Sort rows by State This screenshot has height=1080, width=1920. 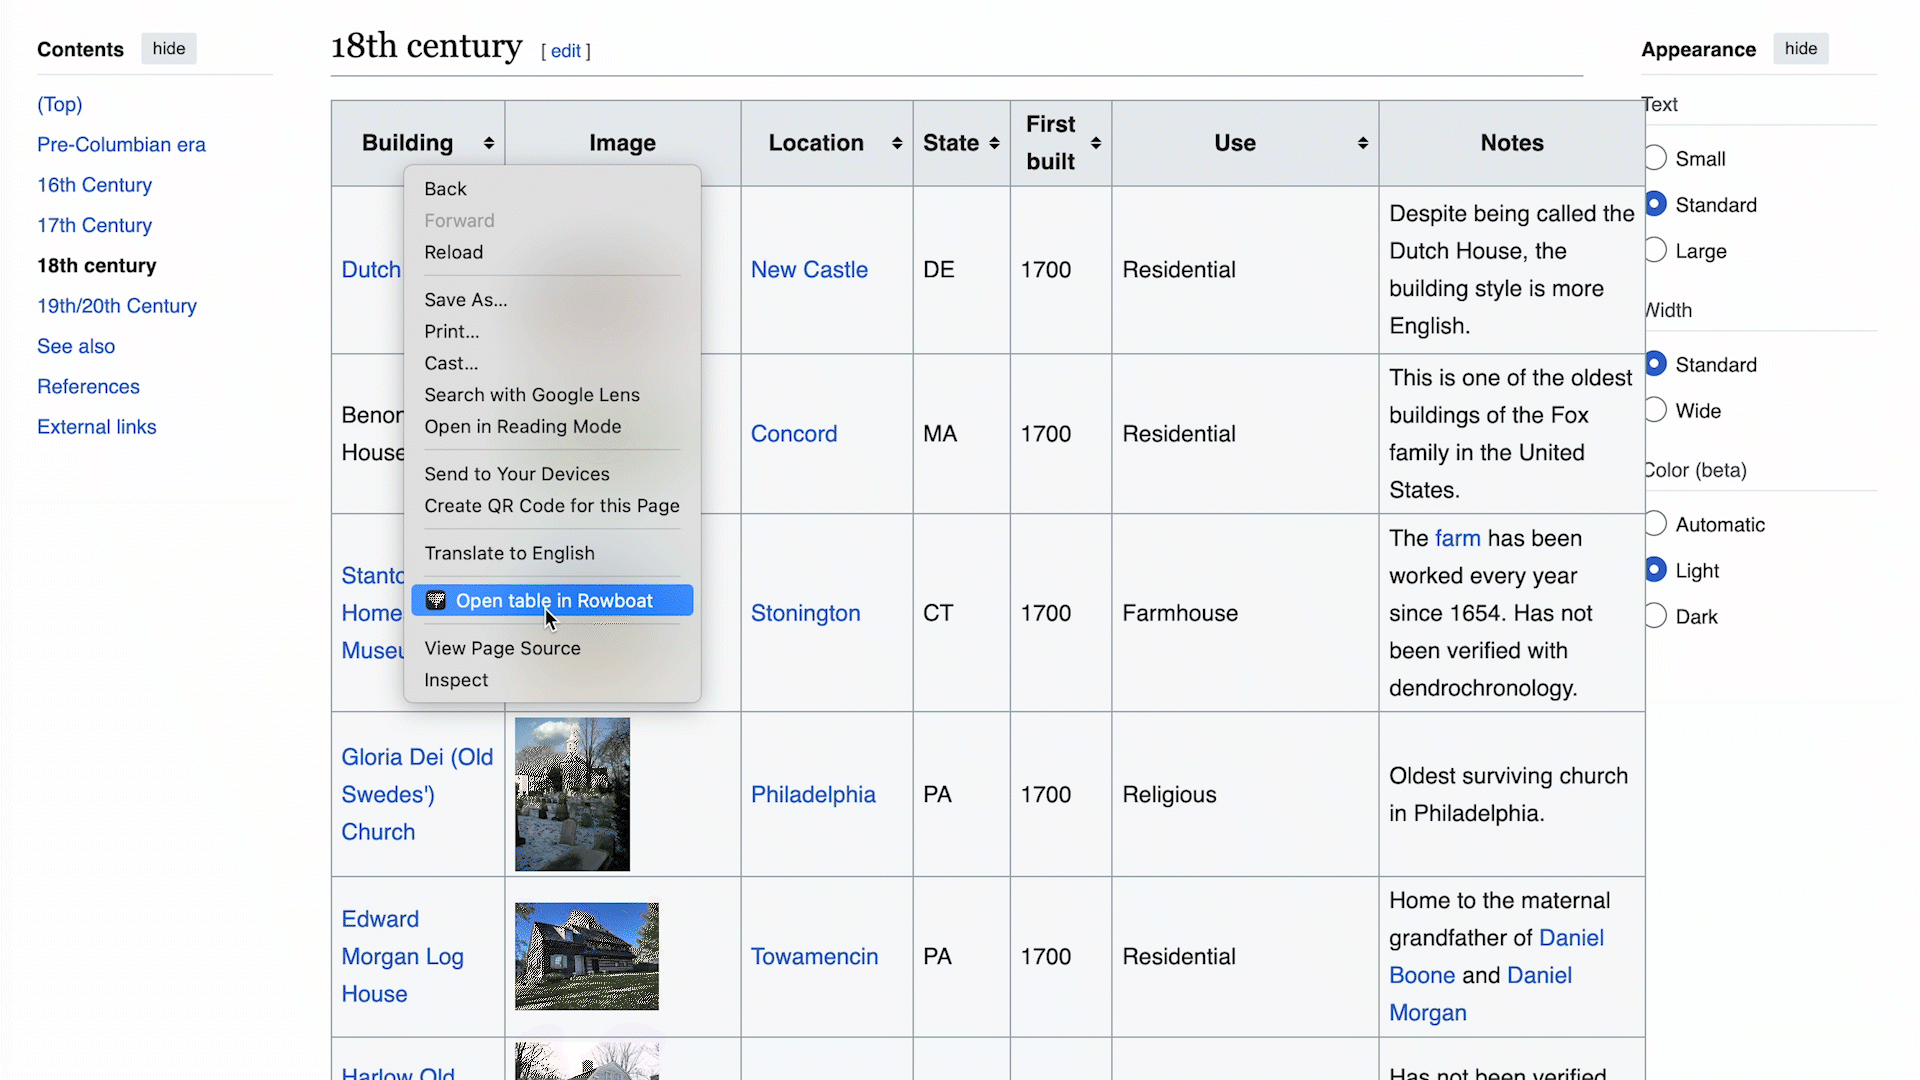(x=995, y=143)
